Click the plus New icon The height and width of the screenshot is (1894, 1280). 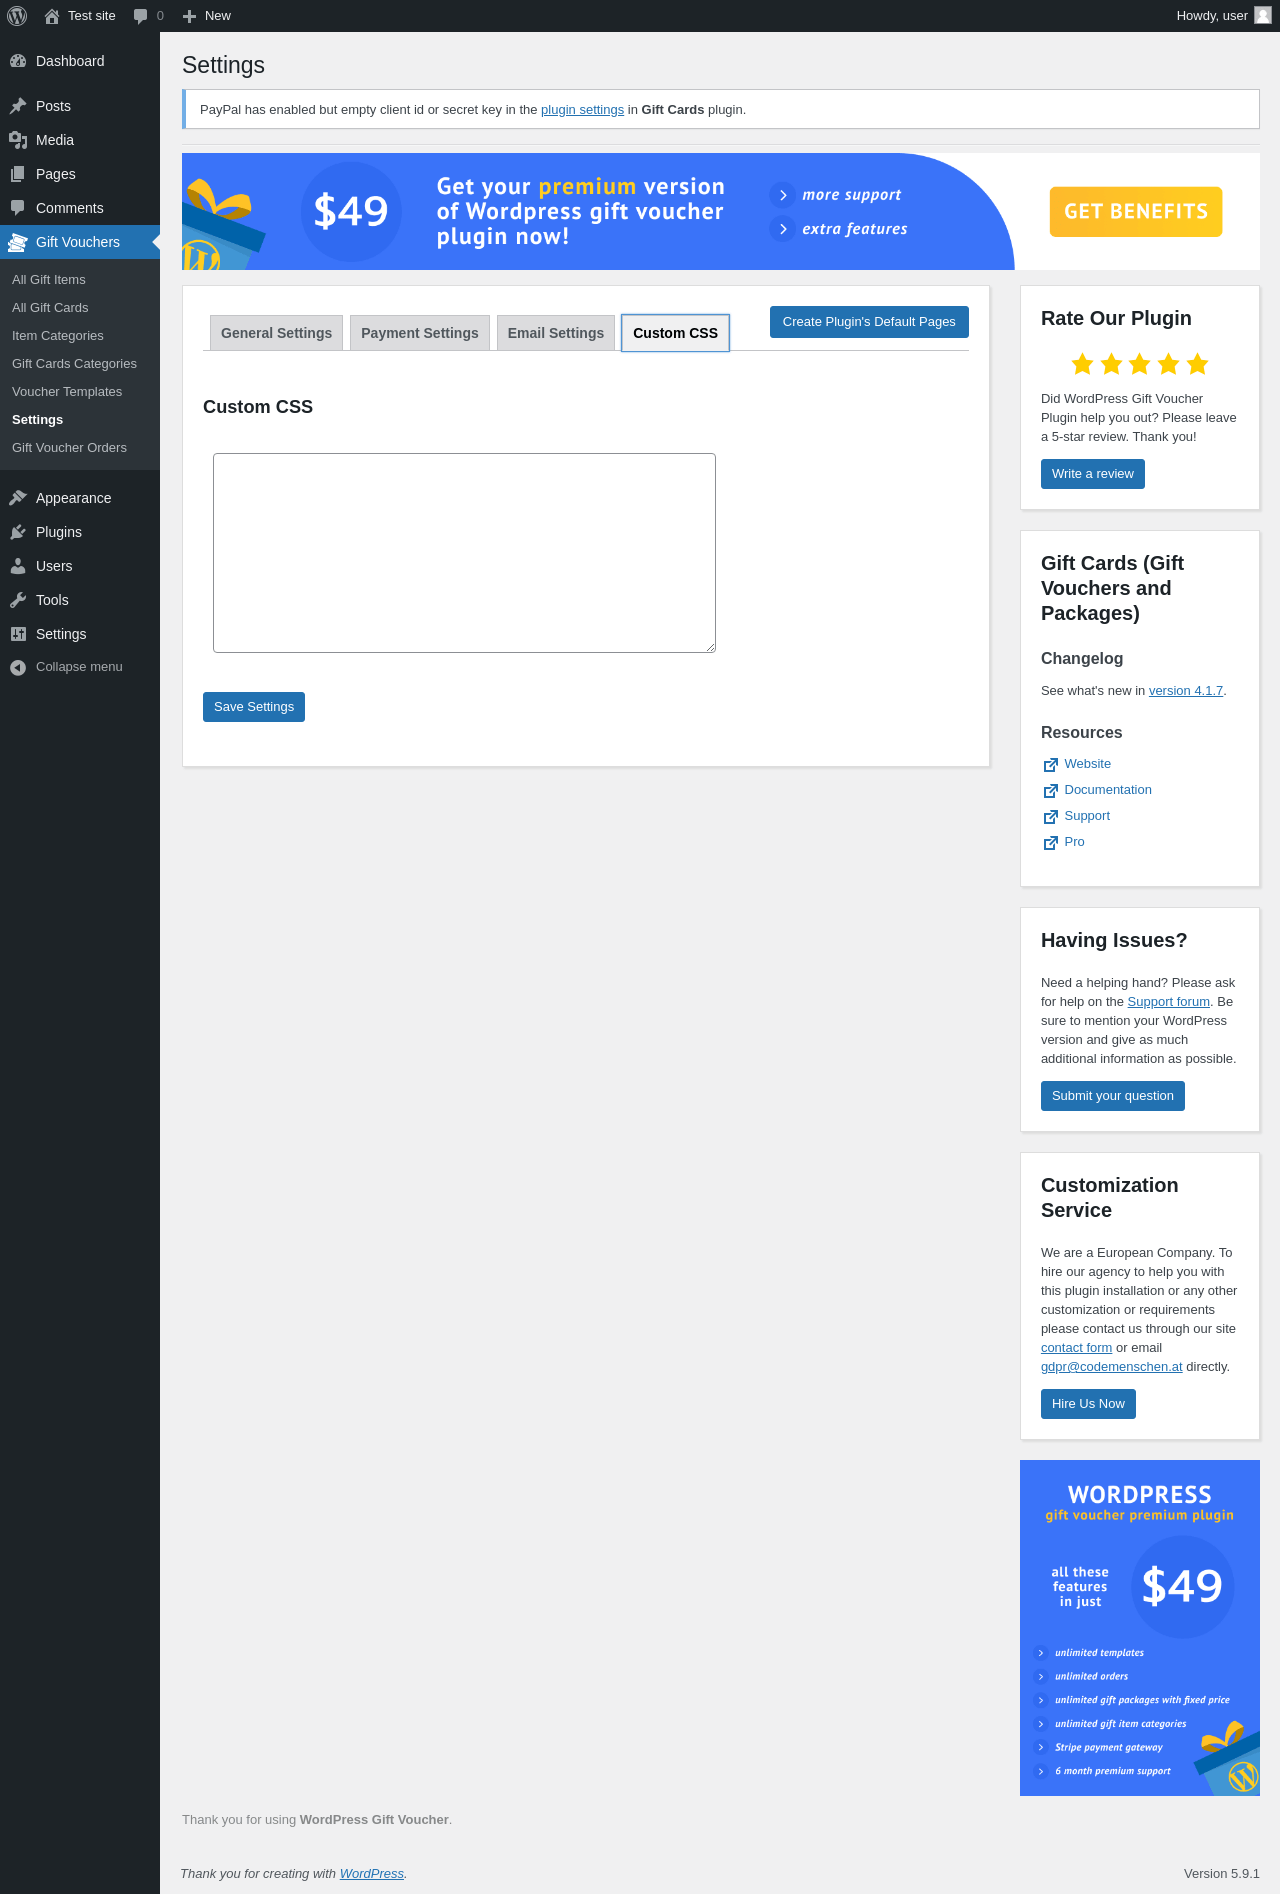click(189, 16)
